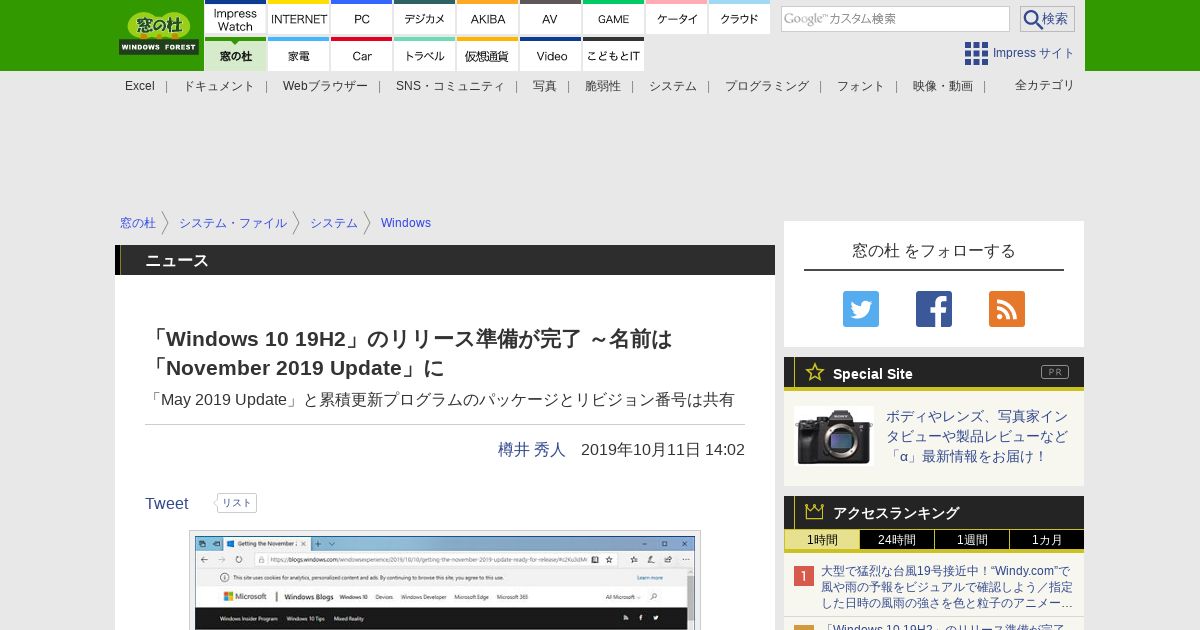Click the 窓の杜 Windows Forest logo
The height and width of the screenshot is (630, 1200).
(159, 33)
